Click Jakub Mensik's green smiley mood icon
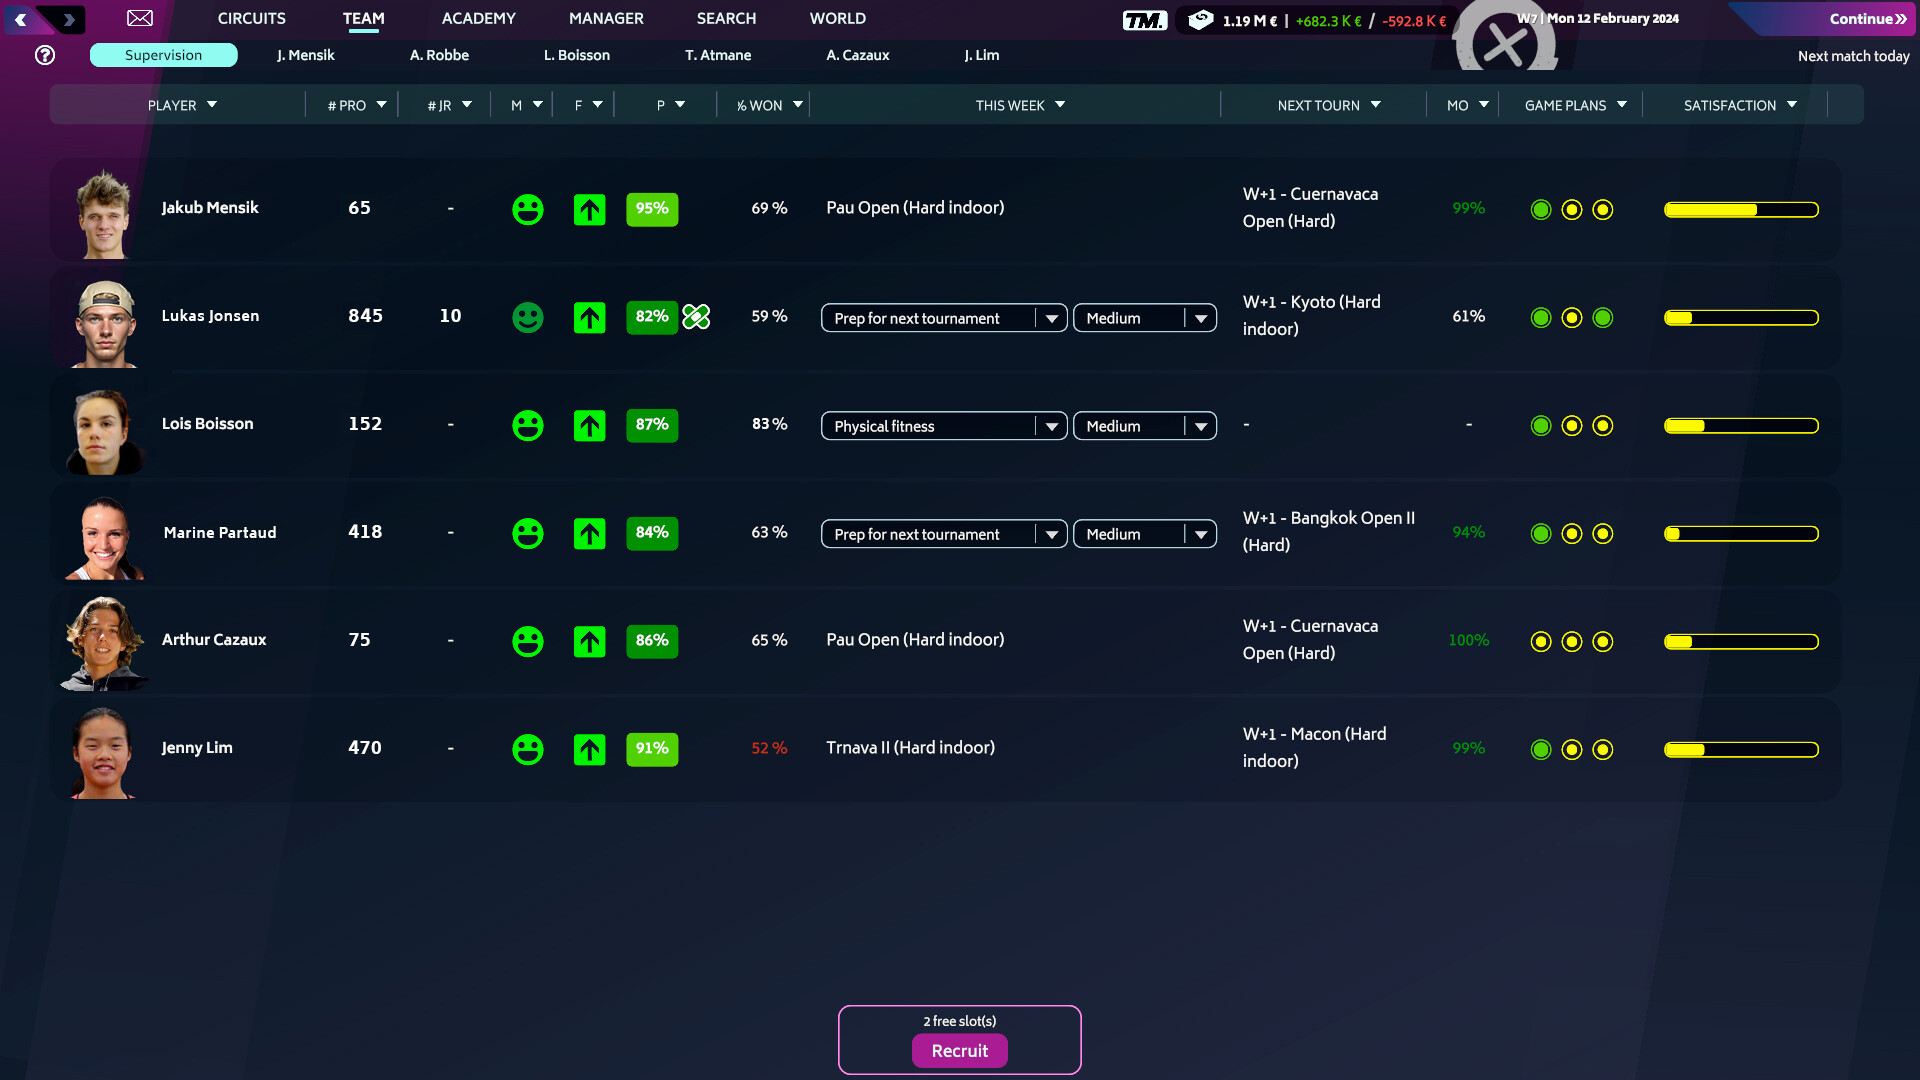The height and width of the screenshot is (1080, 1920). coord(527,210)
